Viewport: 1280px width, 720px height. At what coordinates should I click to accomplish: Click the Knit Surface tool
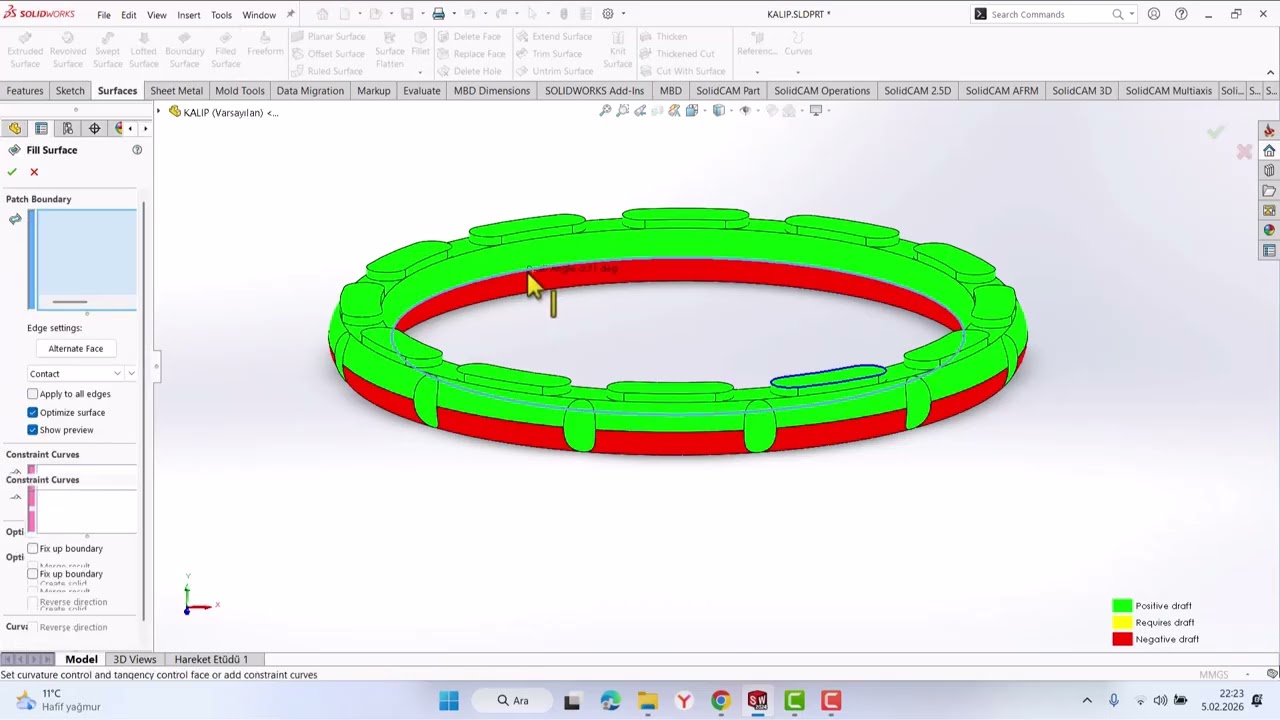(x=617, y=51)
